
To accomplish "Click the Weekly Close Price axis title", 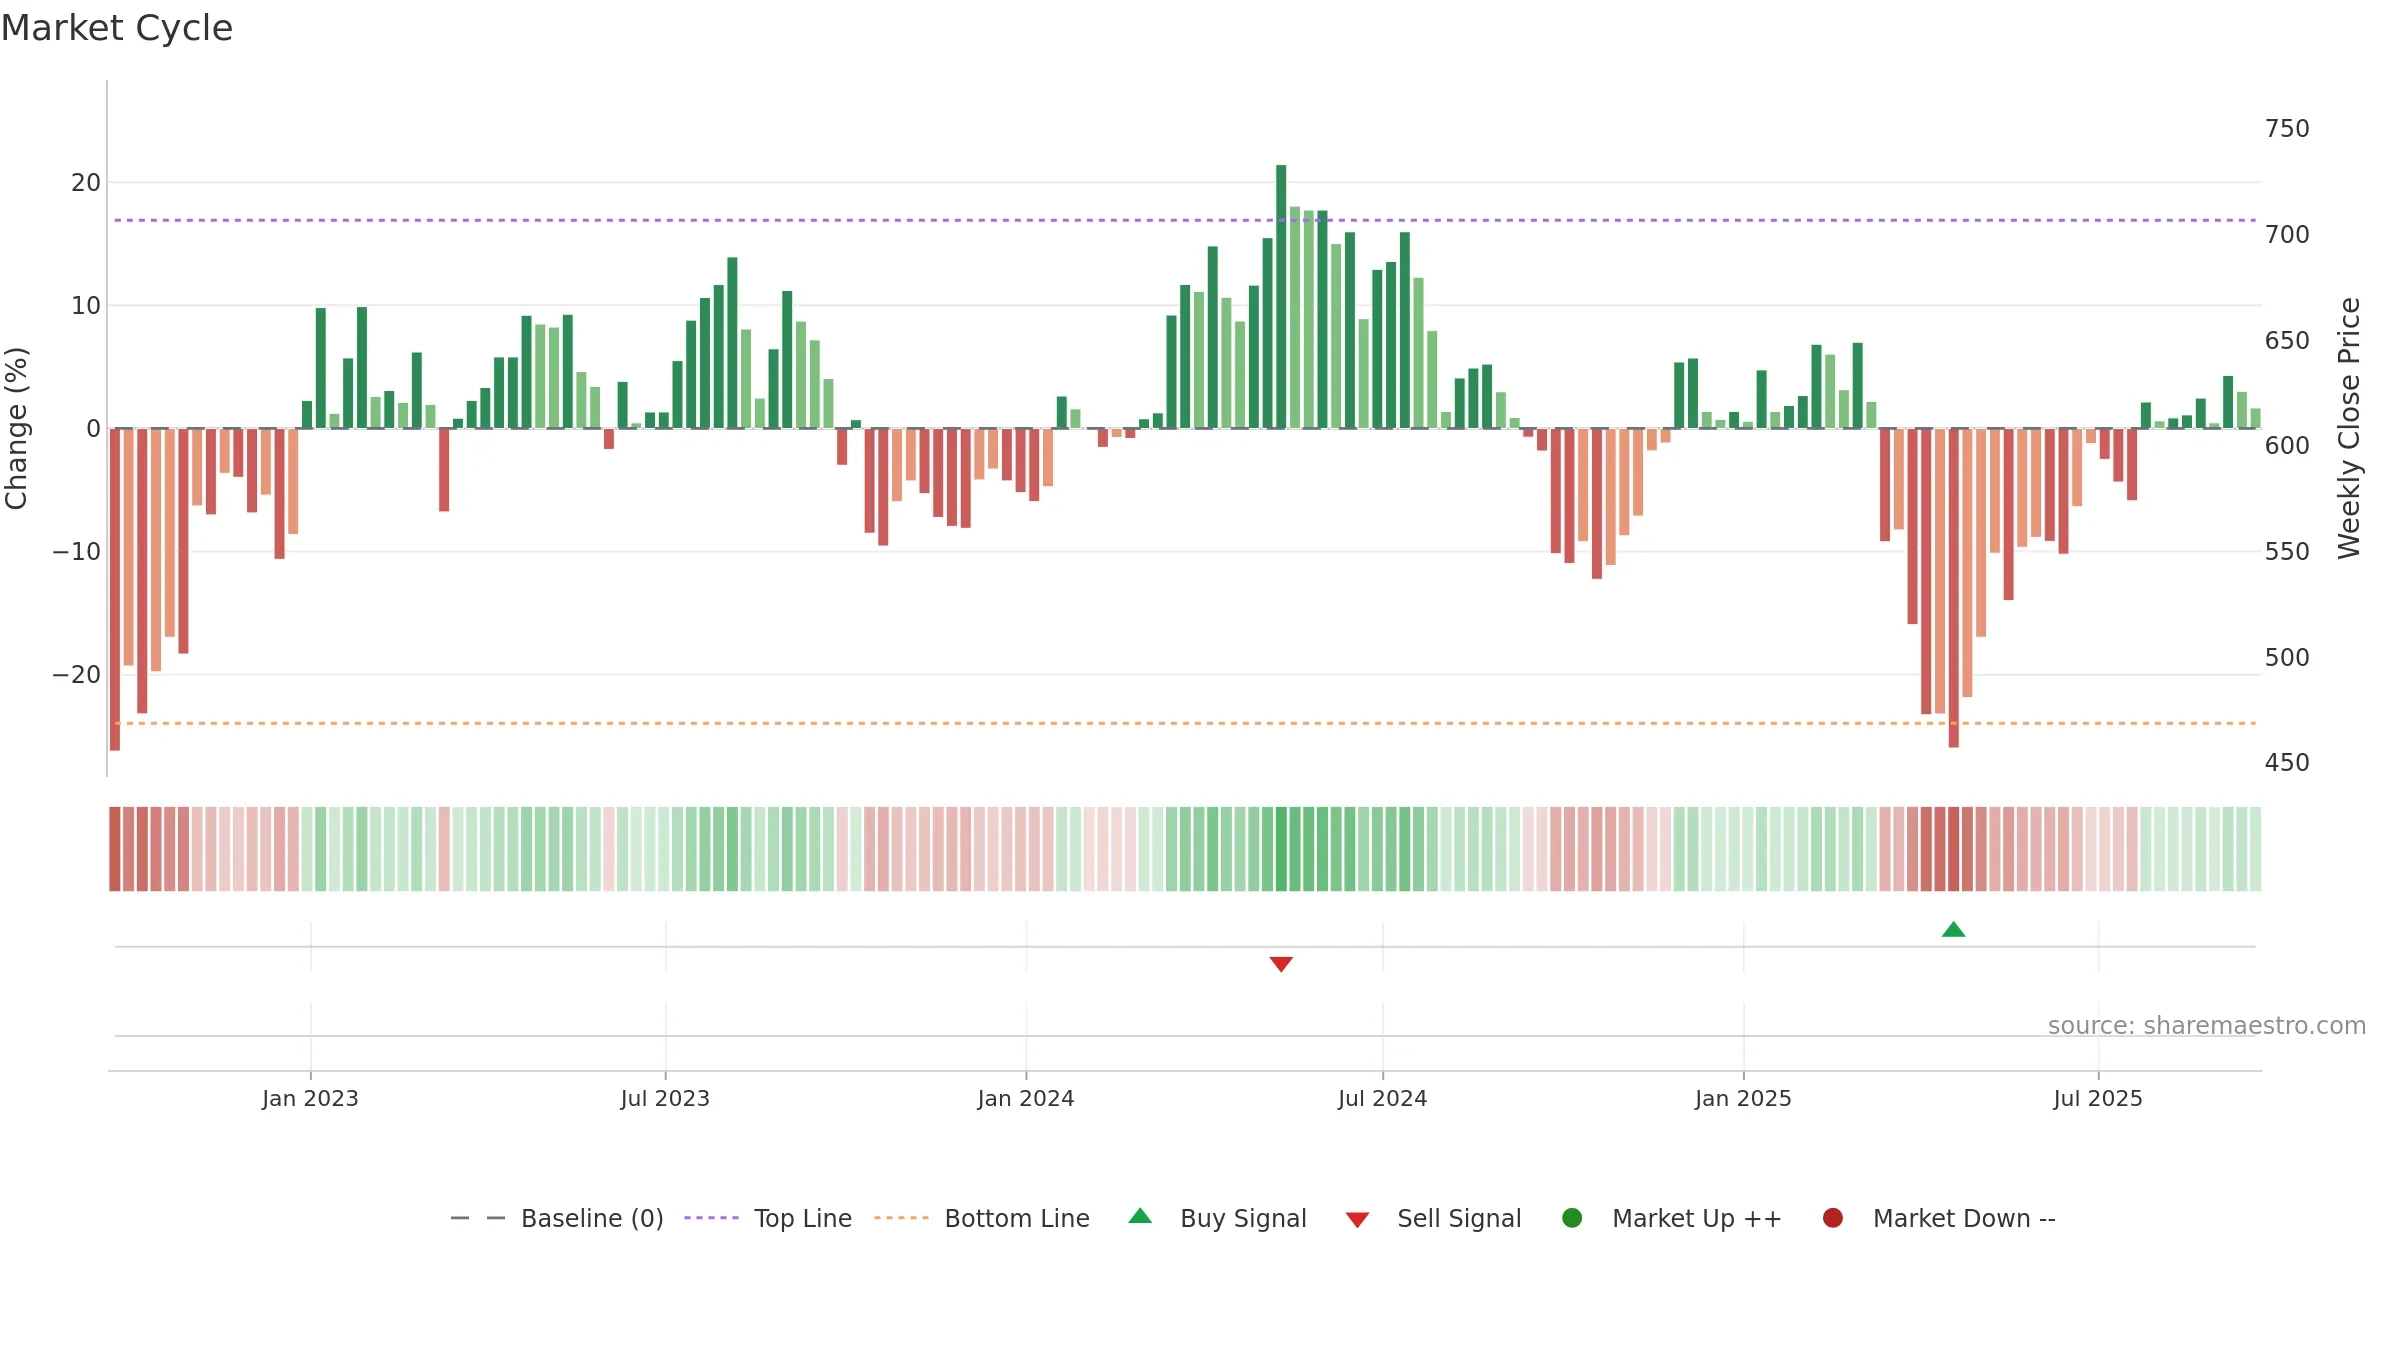I will [x=2349, y=428].
